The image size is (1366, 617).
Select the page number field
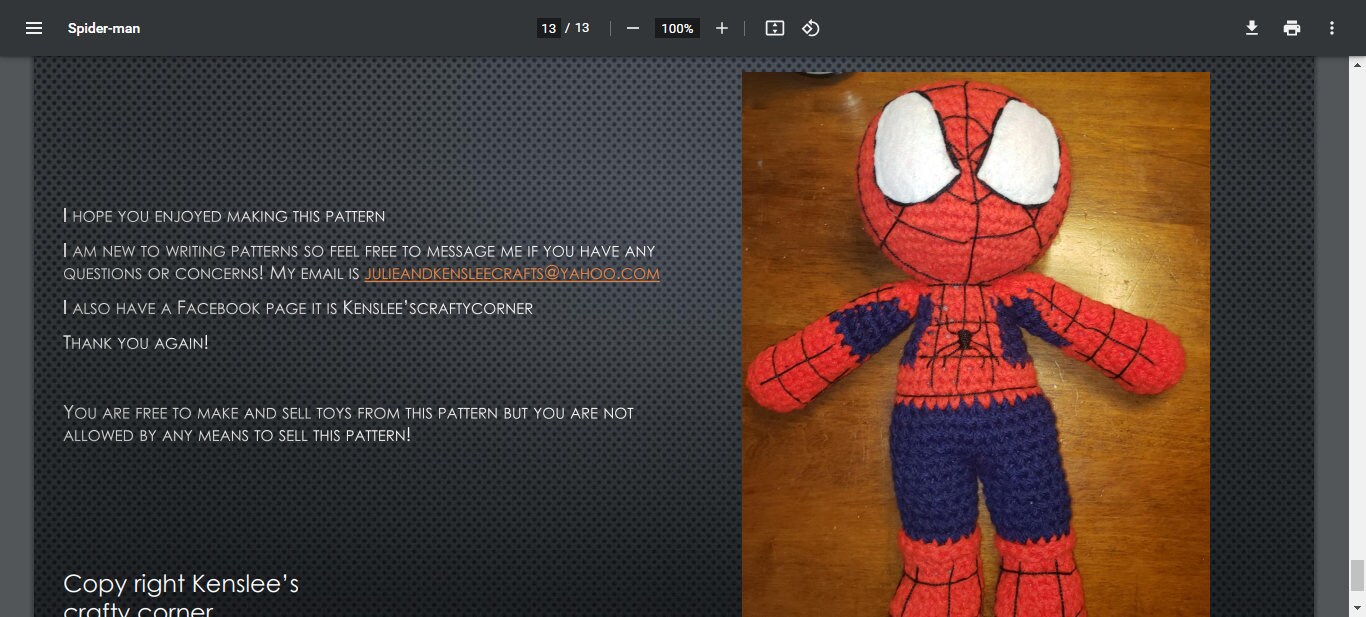[x=548, y=28]
